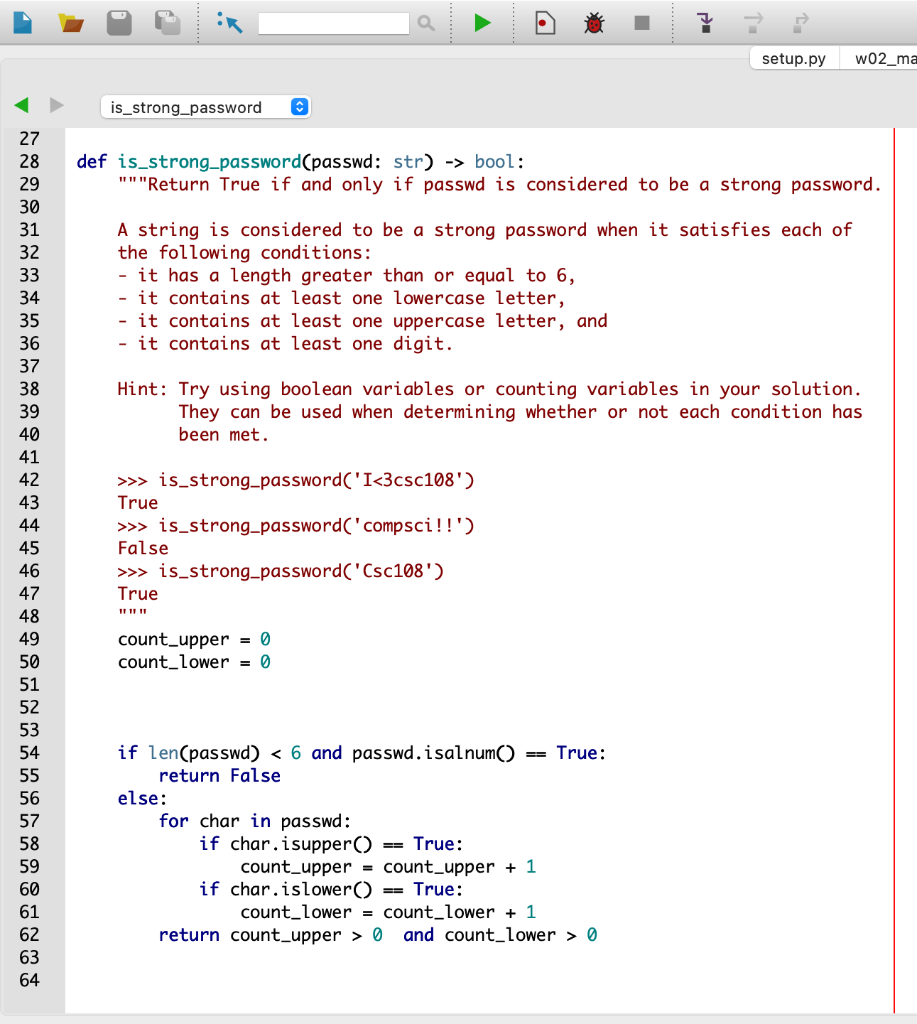The height and width of the screenshot is (1024, 917).
Task: Click the dropdown arrows beside is_strong_password
Action: click(298, 106)
